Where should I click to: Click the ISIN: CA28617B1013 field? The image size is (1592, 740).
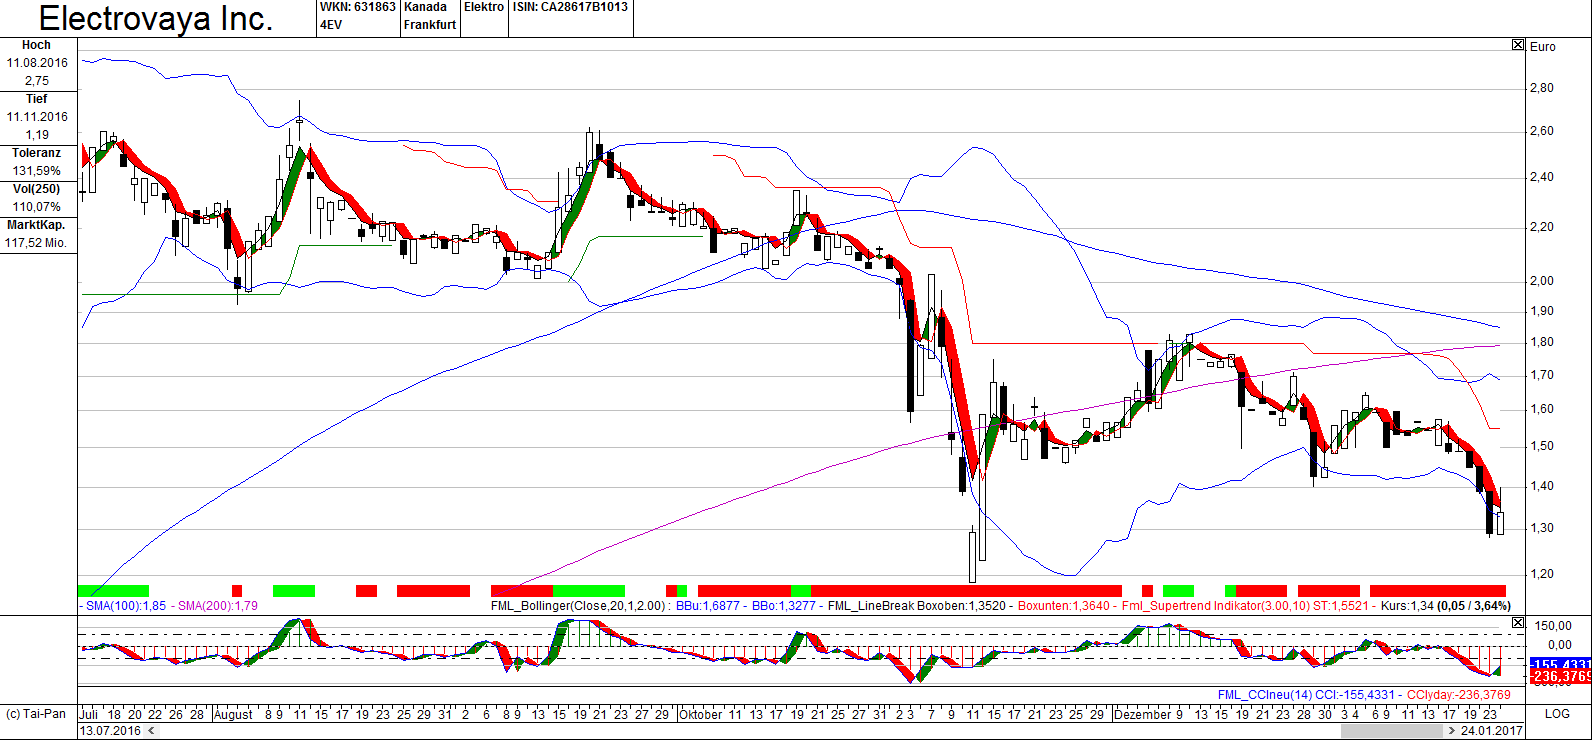[x=570, y=7]
